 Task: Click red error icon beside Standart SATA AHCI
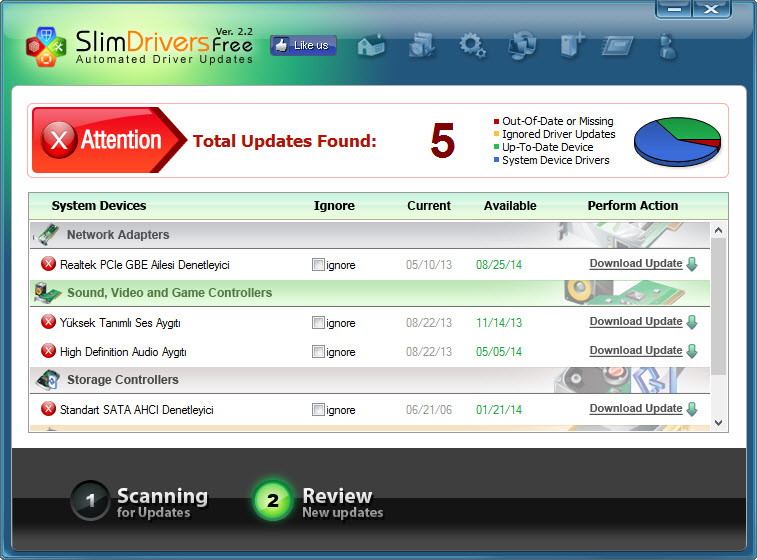point(48,408)
